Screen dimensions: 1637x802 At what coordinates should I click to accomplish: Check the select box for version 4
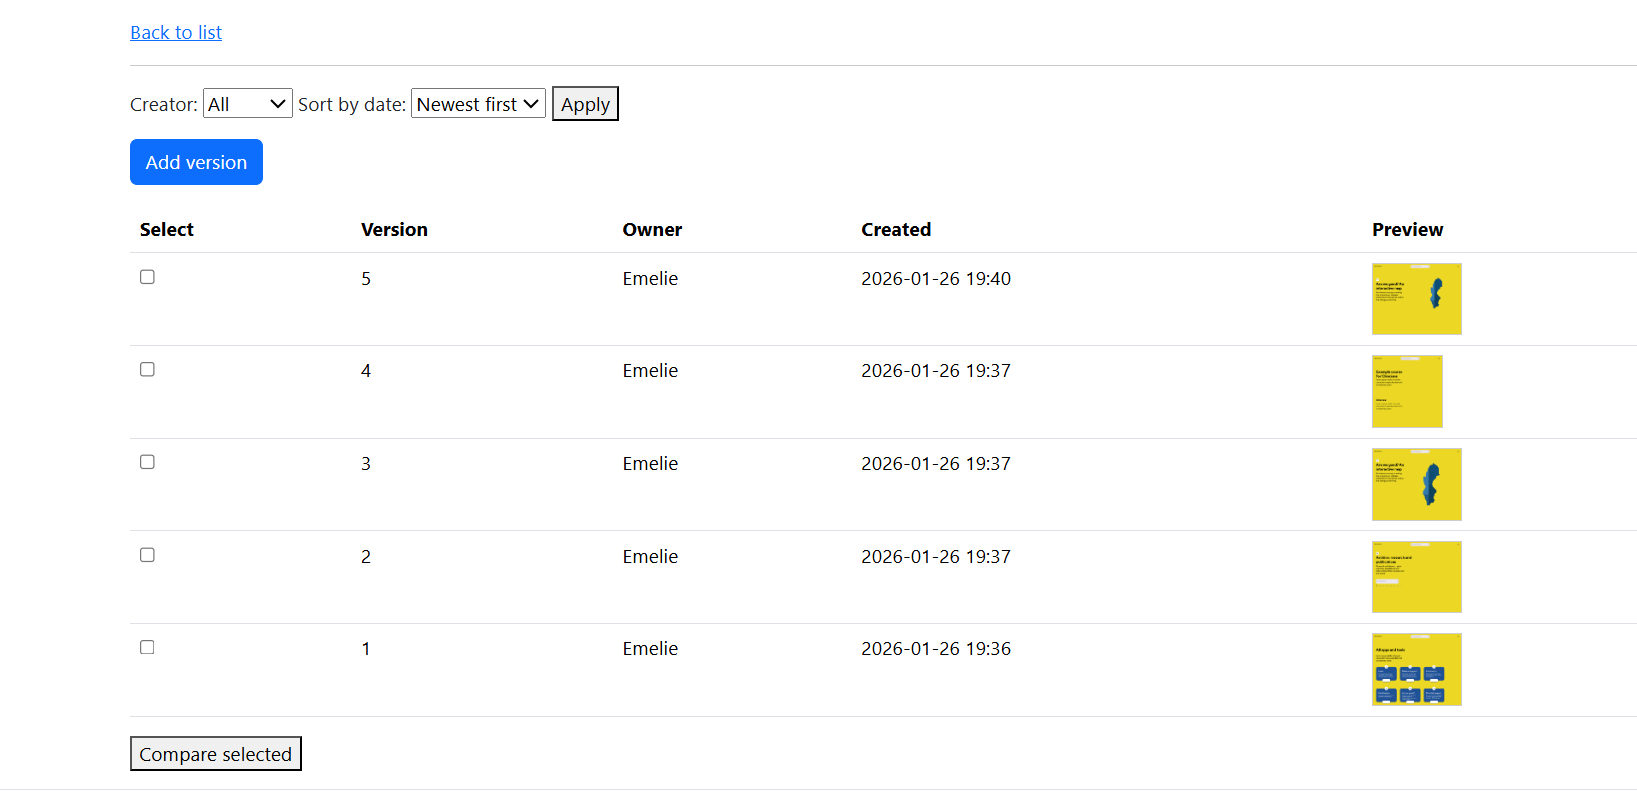(x=147, y=369)
